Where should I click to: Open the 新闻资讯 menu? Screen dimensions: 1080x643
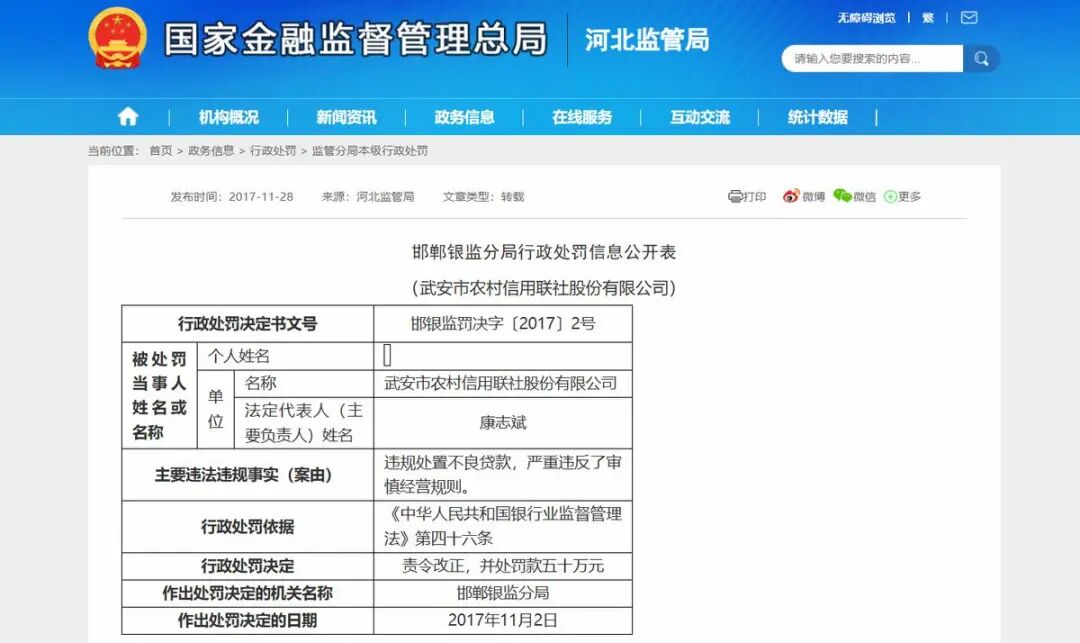346,117
